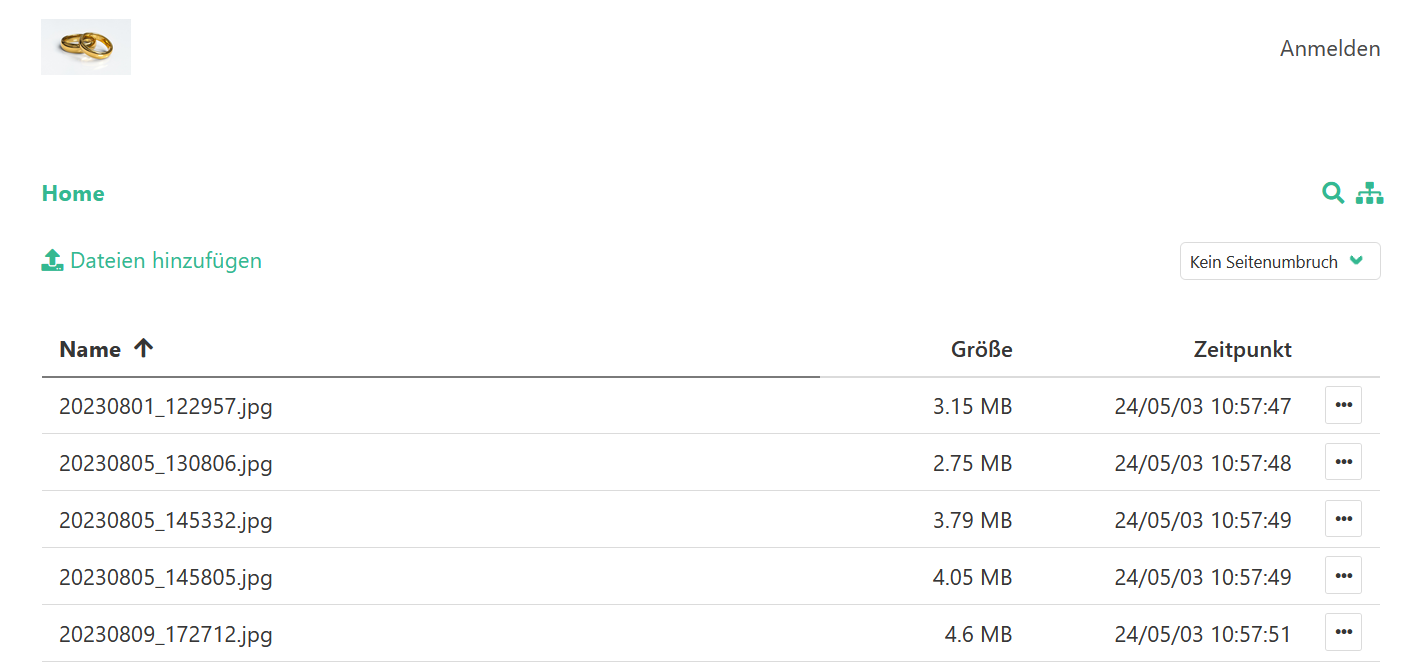Click the upload icon beside Dateien hinzufügen
This screenshot has width=1406, height=667.
tap(52, 260)
